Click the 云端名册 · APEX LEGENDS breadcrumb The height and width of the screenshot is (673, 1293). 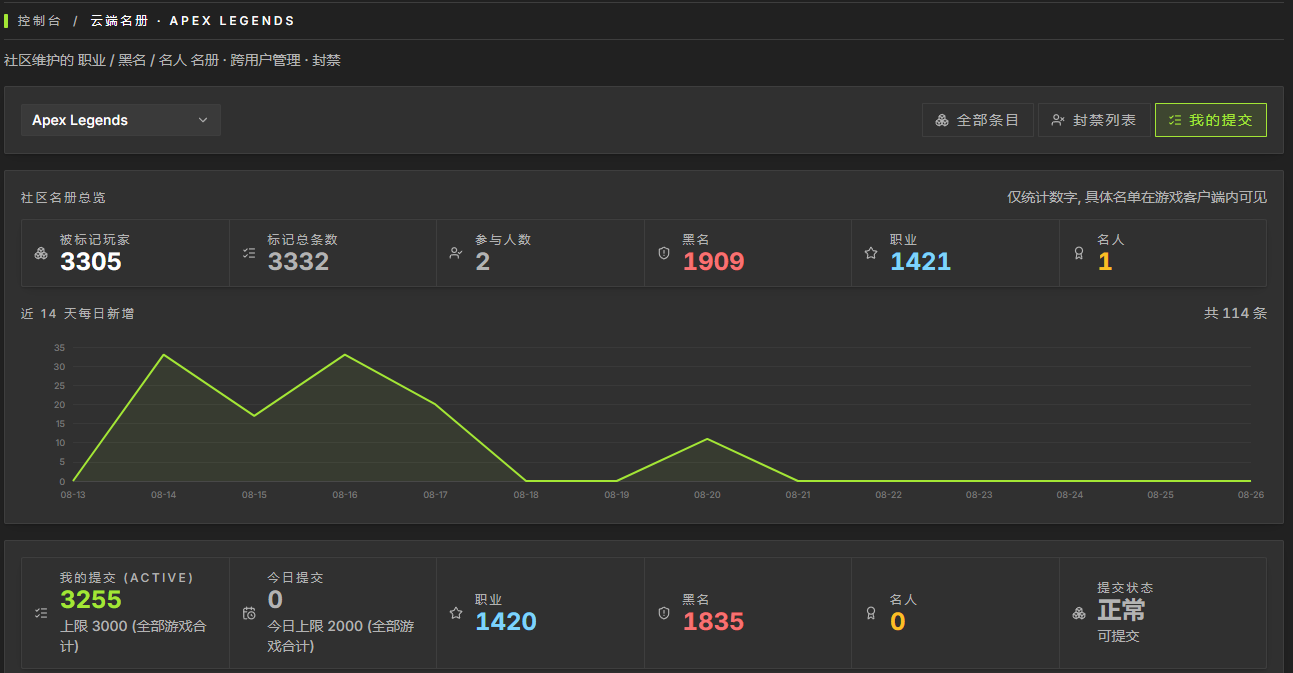coord(193,20)
